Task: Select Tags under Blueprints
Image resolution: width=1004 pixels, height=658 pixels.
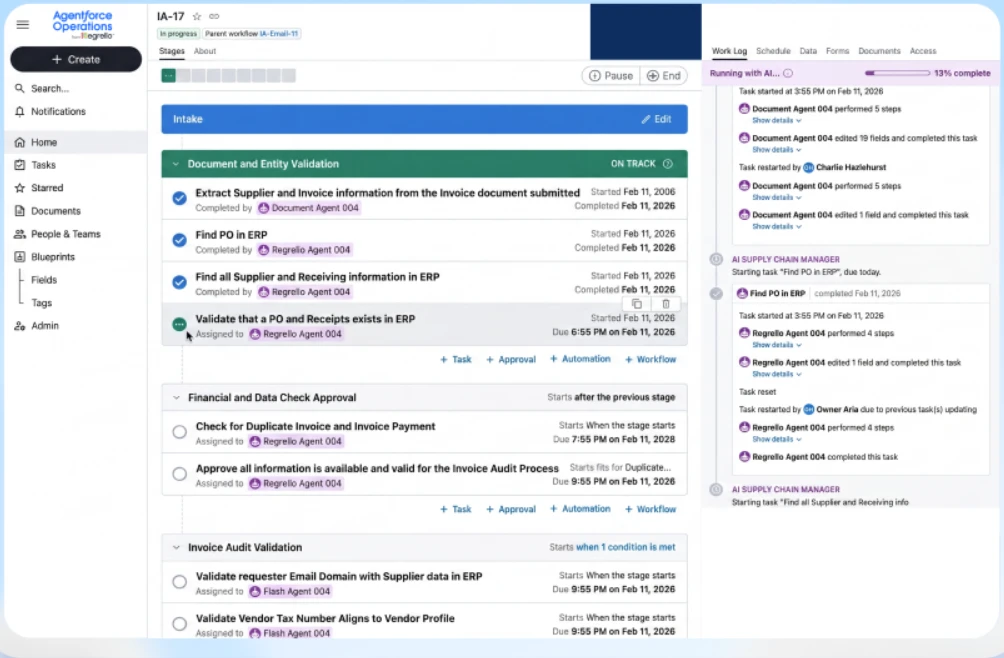Action: 42,303
